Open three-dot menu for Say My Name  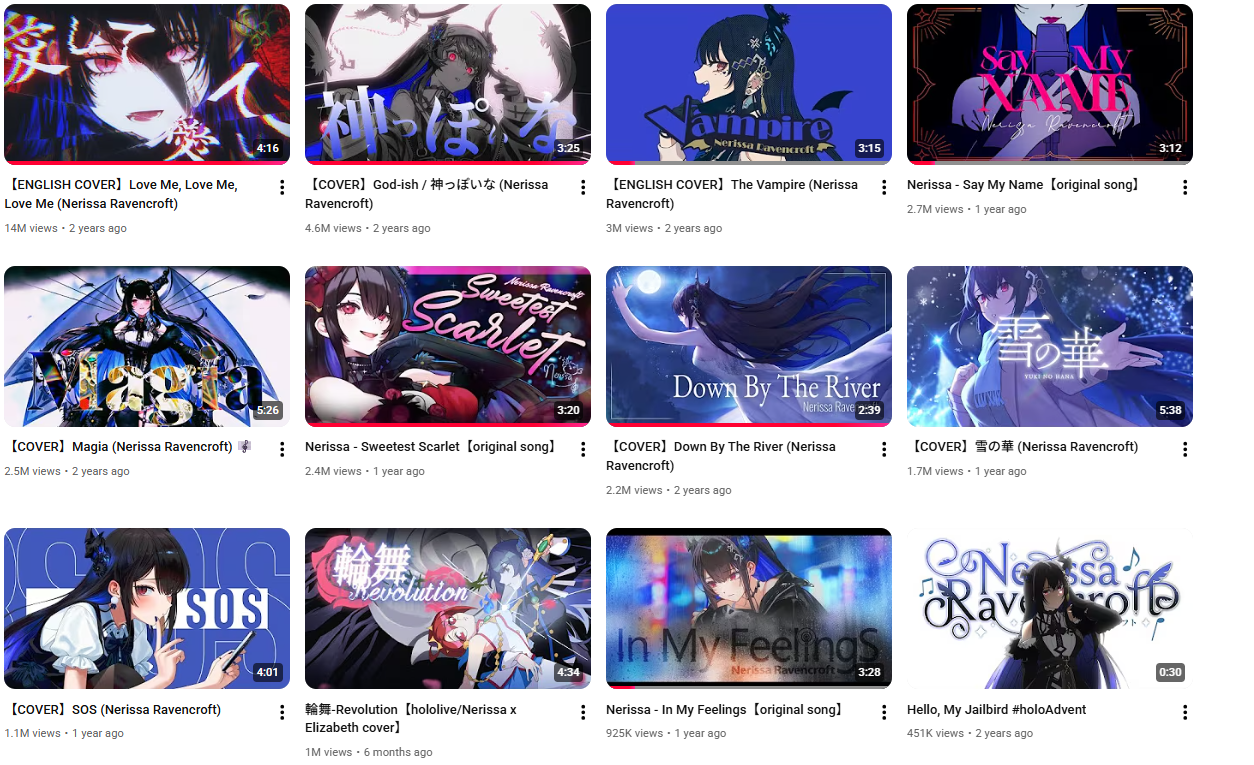point(1185,187)
